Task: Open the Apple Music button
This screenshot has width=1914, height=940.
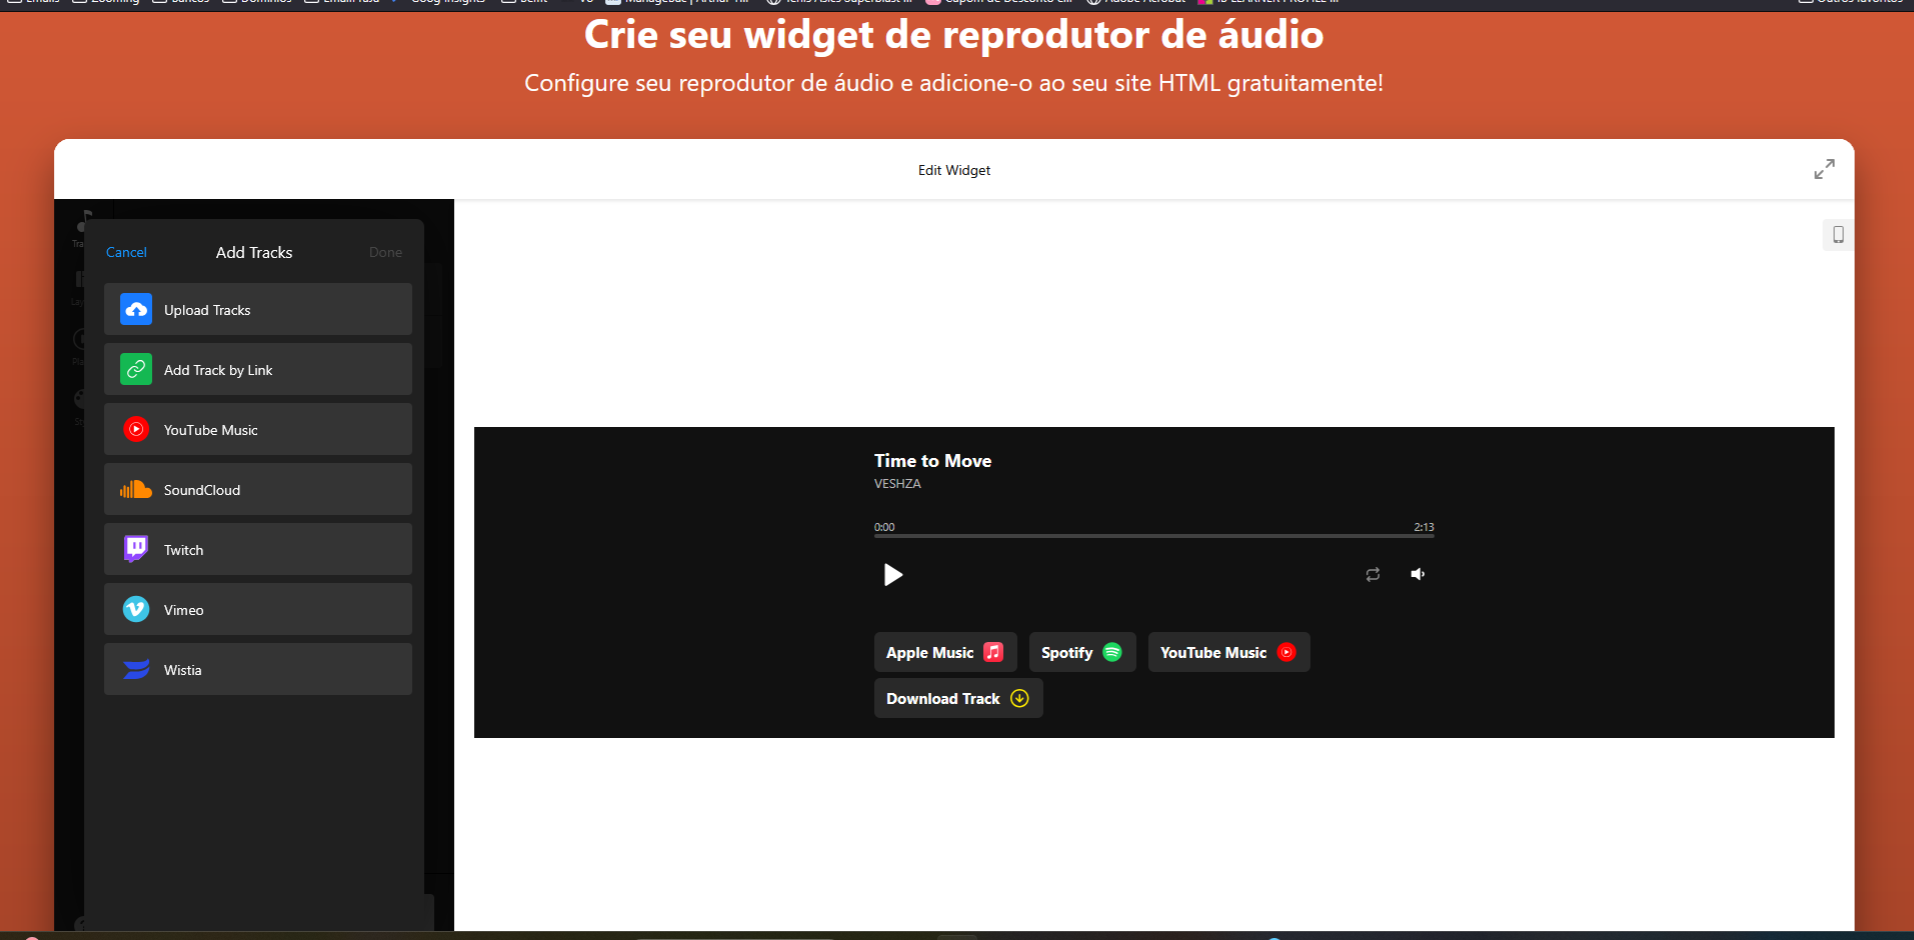Action: pyautogui.click(x=945, y=652)
